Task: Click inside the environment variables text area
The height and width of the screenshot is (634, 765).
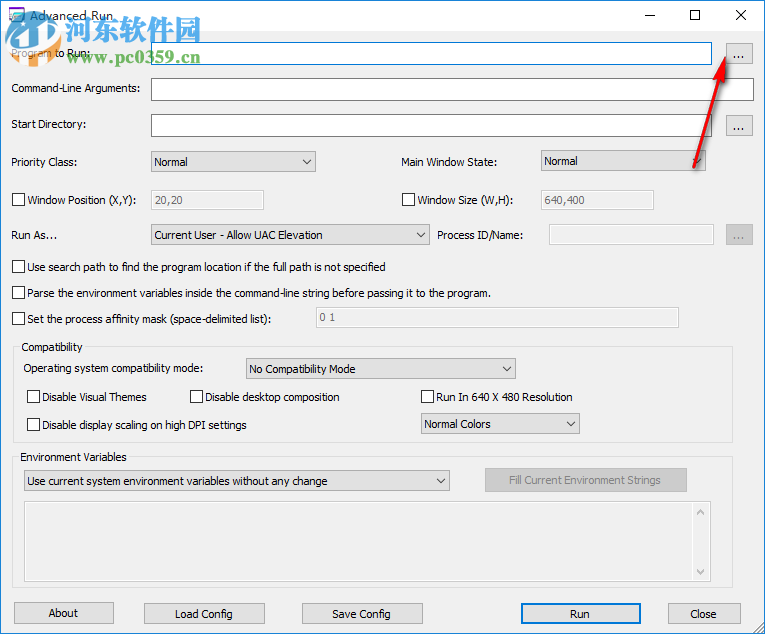Action: pos(359,541)
